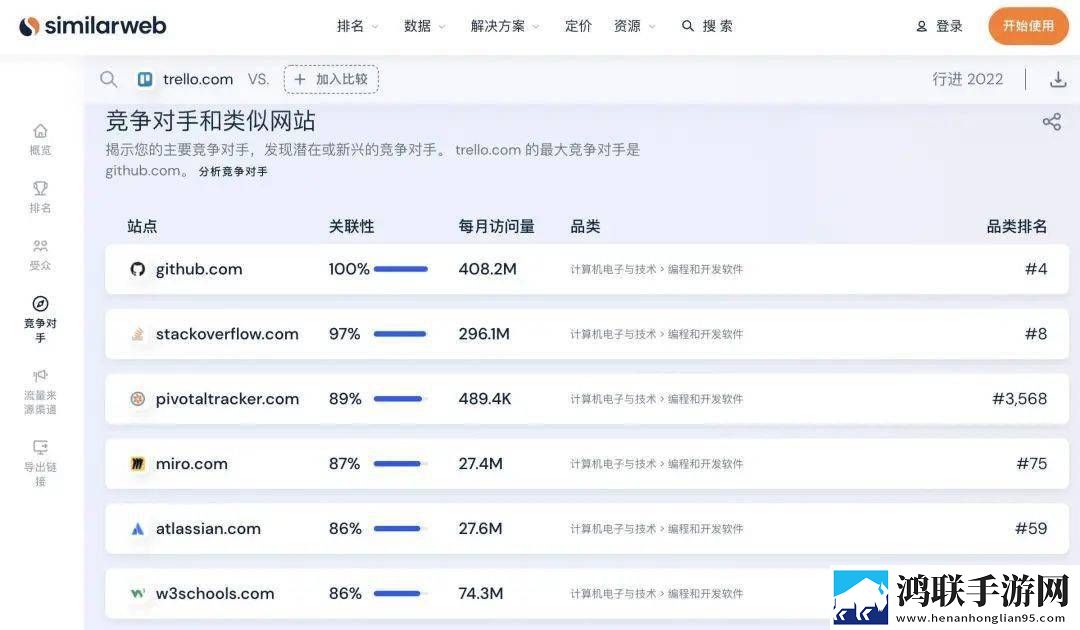Click the 489.4K monthly visits value
Image resolution: width=1080 pixels, height=630 pixels.
point(485,399)
